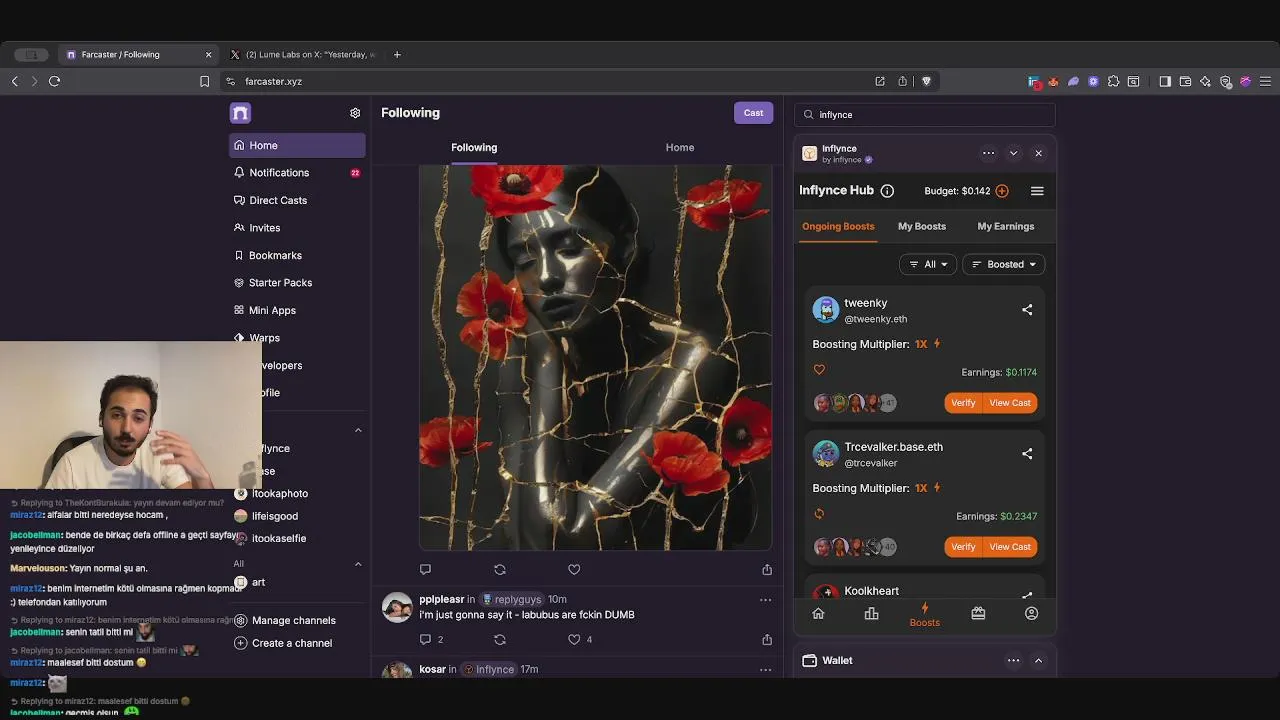Screen dimensions: 1280x720
Task: Open the profile icon in the bottom nav
Action: (1031, 614)
